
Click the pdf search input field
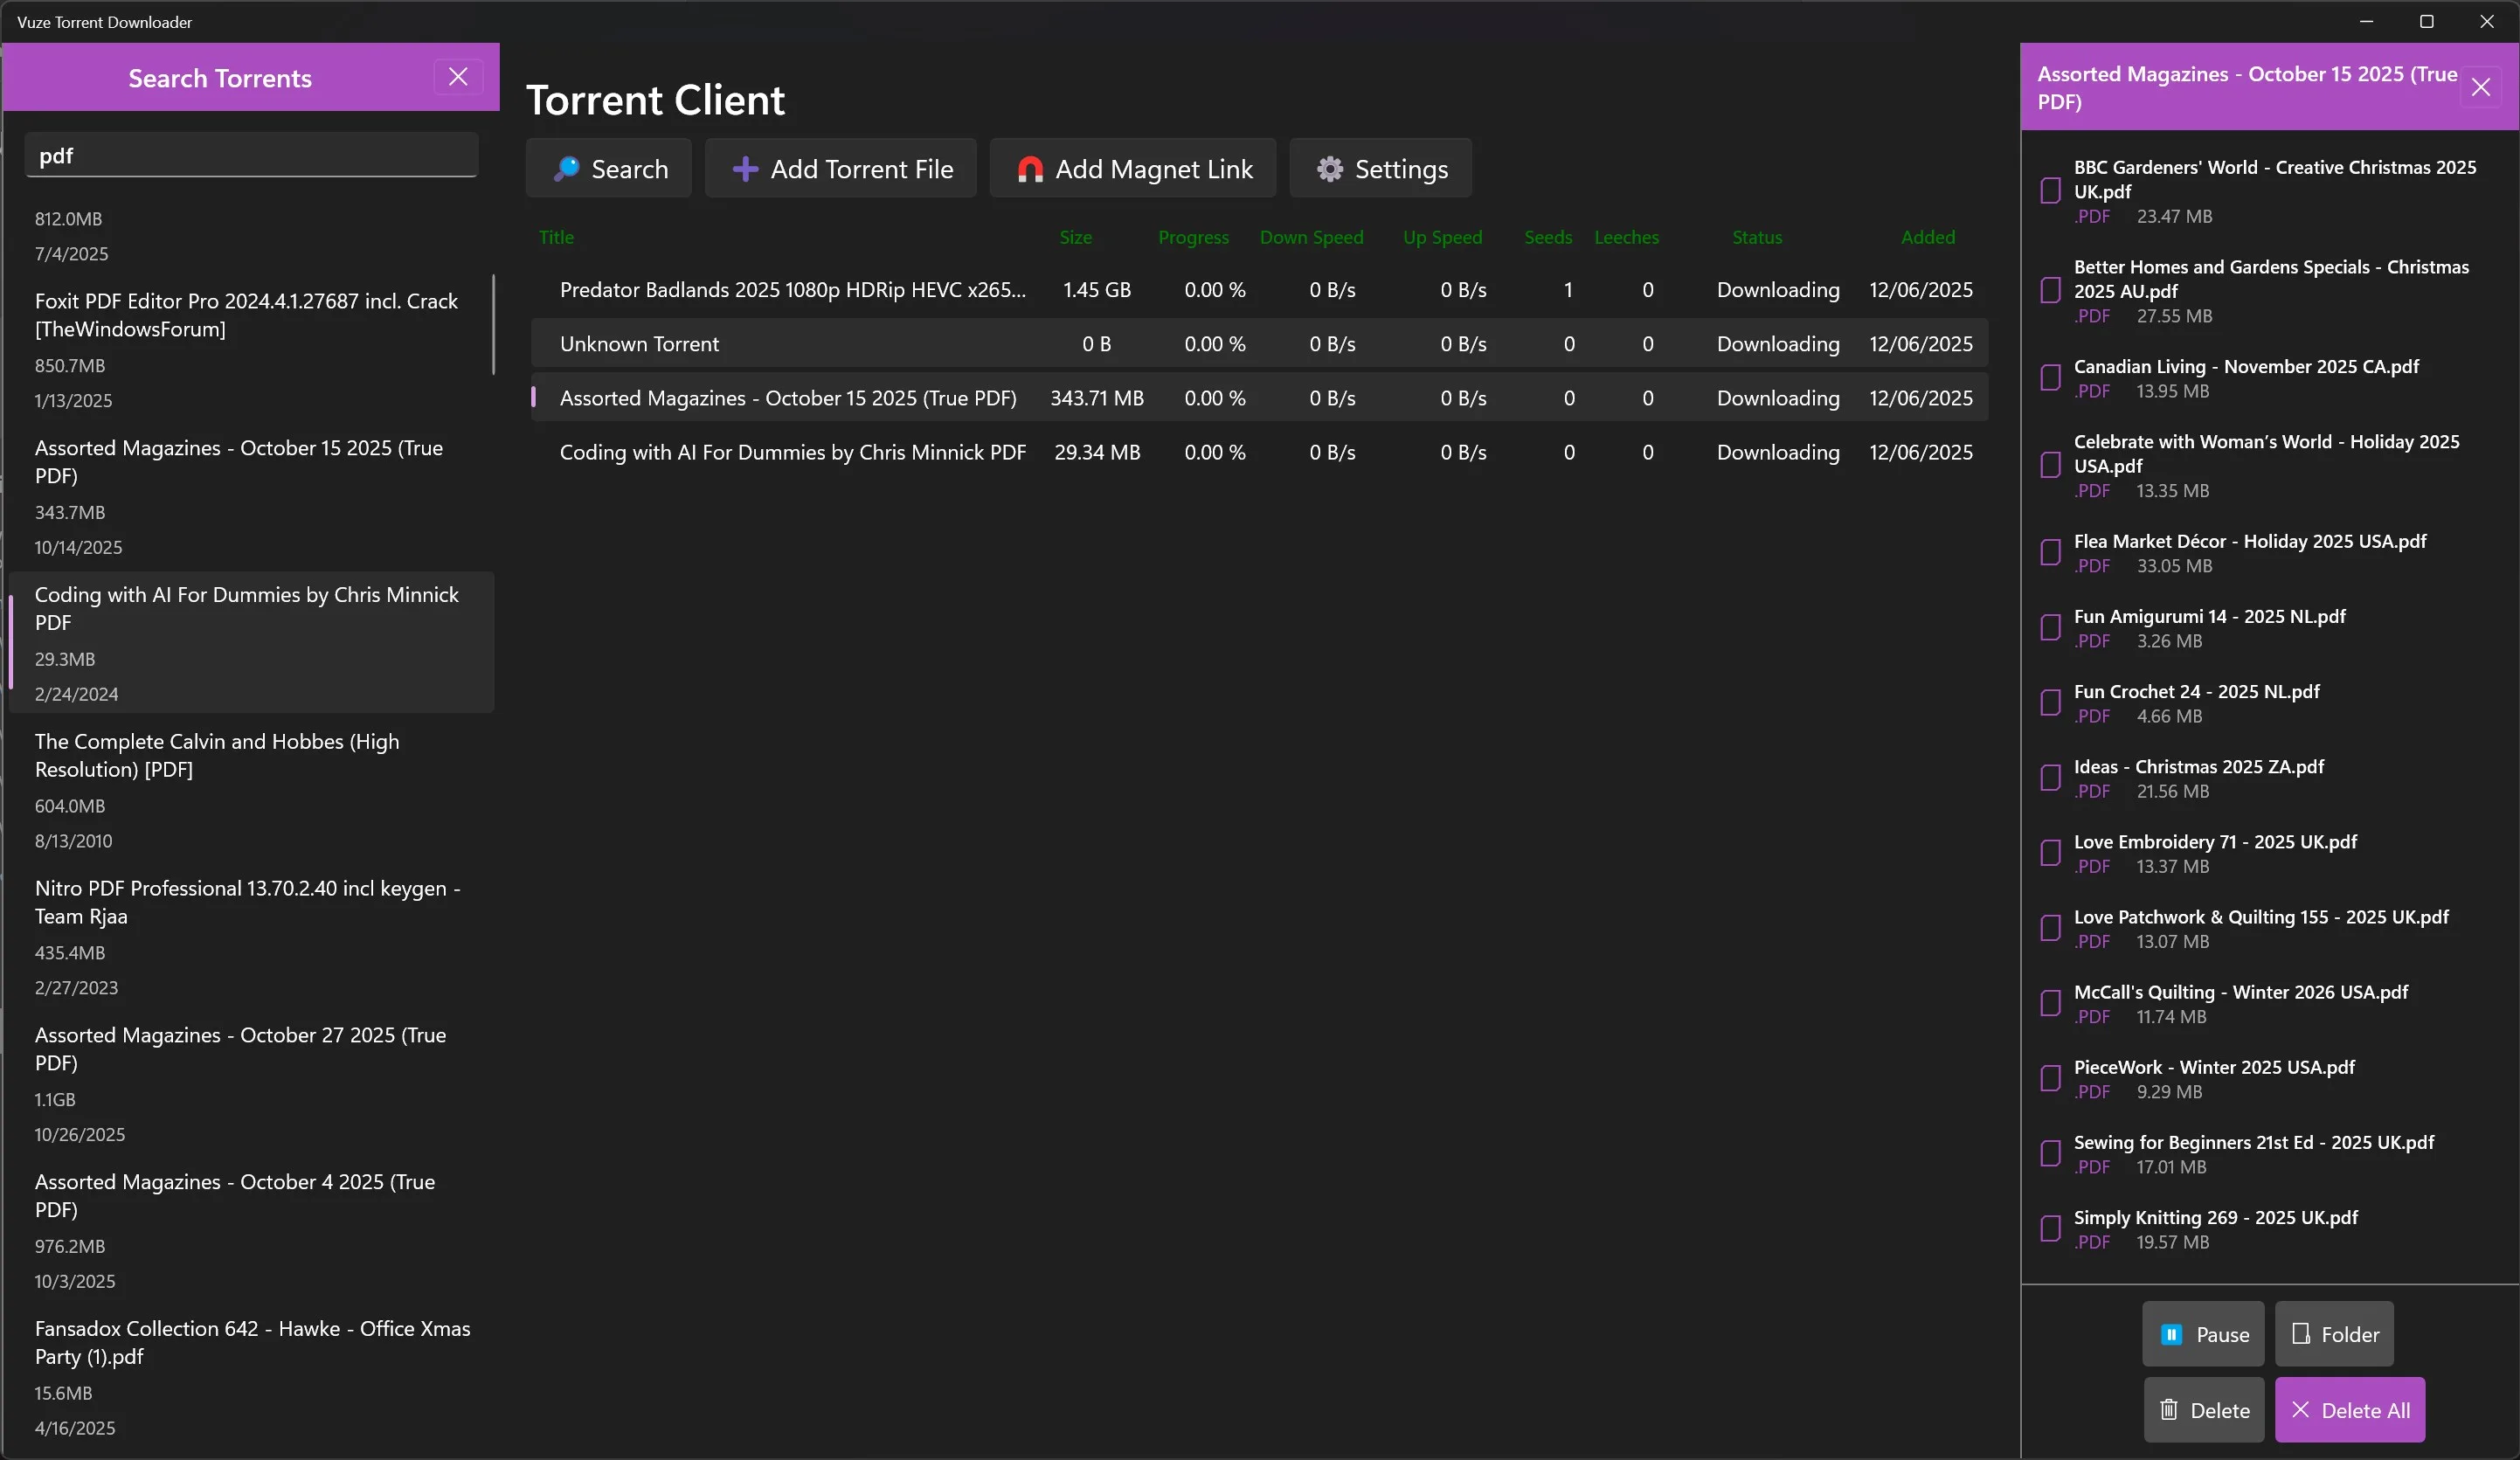[251, 156]
